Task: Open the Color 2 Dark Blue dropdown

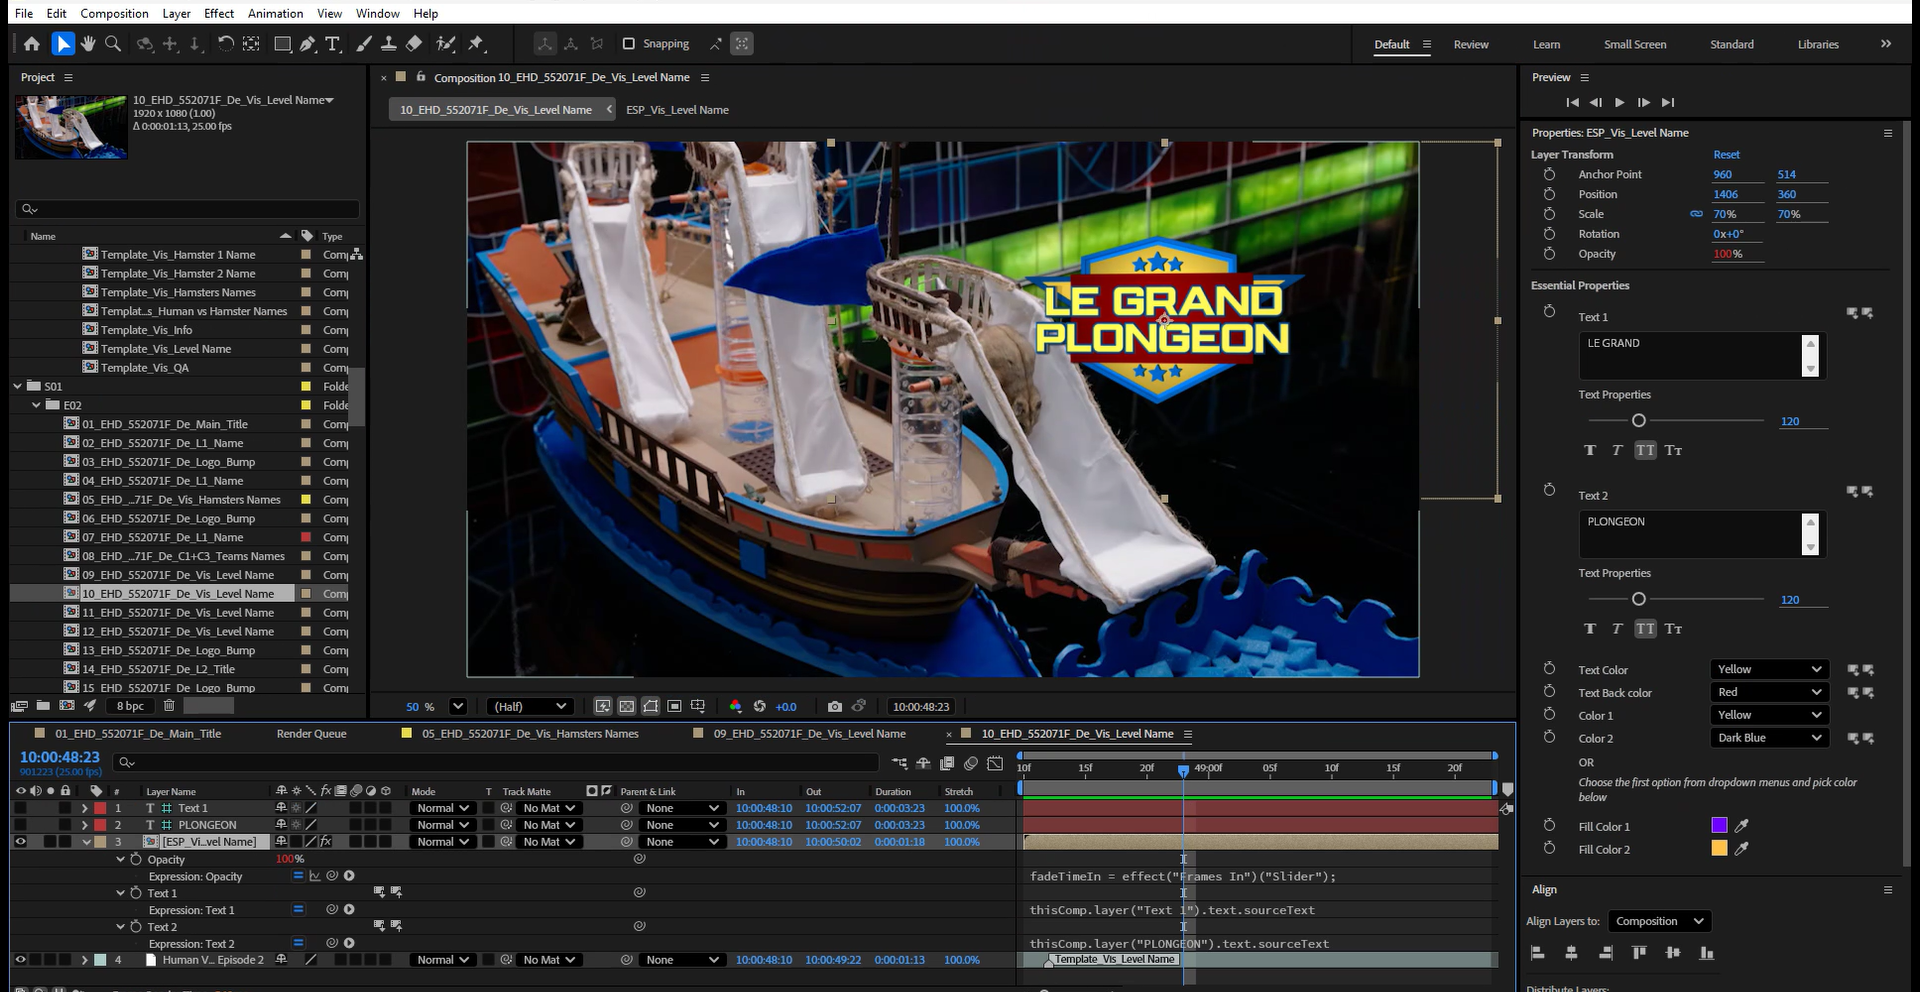Action: (x=1769, y=738)
